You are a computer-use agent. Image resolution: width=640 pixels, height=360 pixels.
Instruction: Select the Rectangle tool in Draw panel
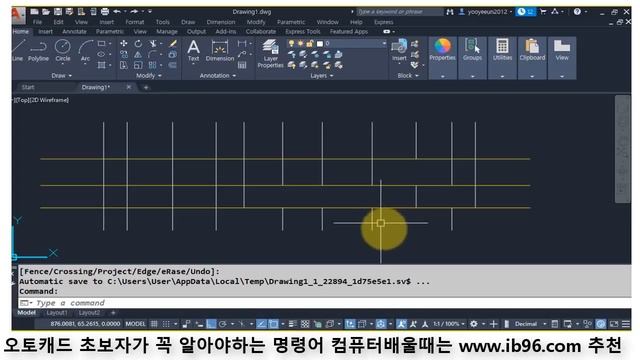(x=102, y=43)
